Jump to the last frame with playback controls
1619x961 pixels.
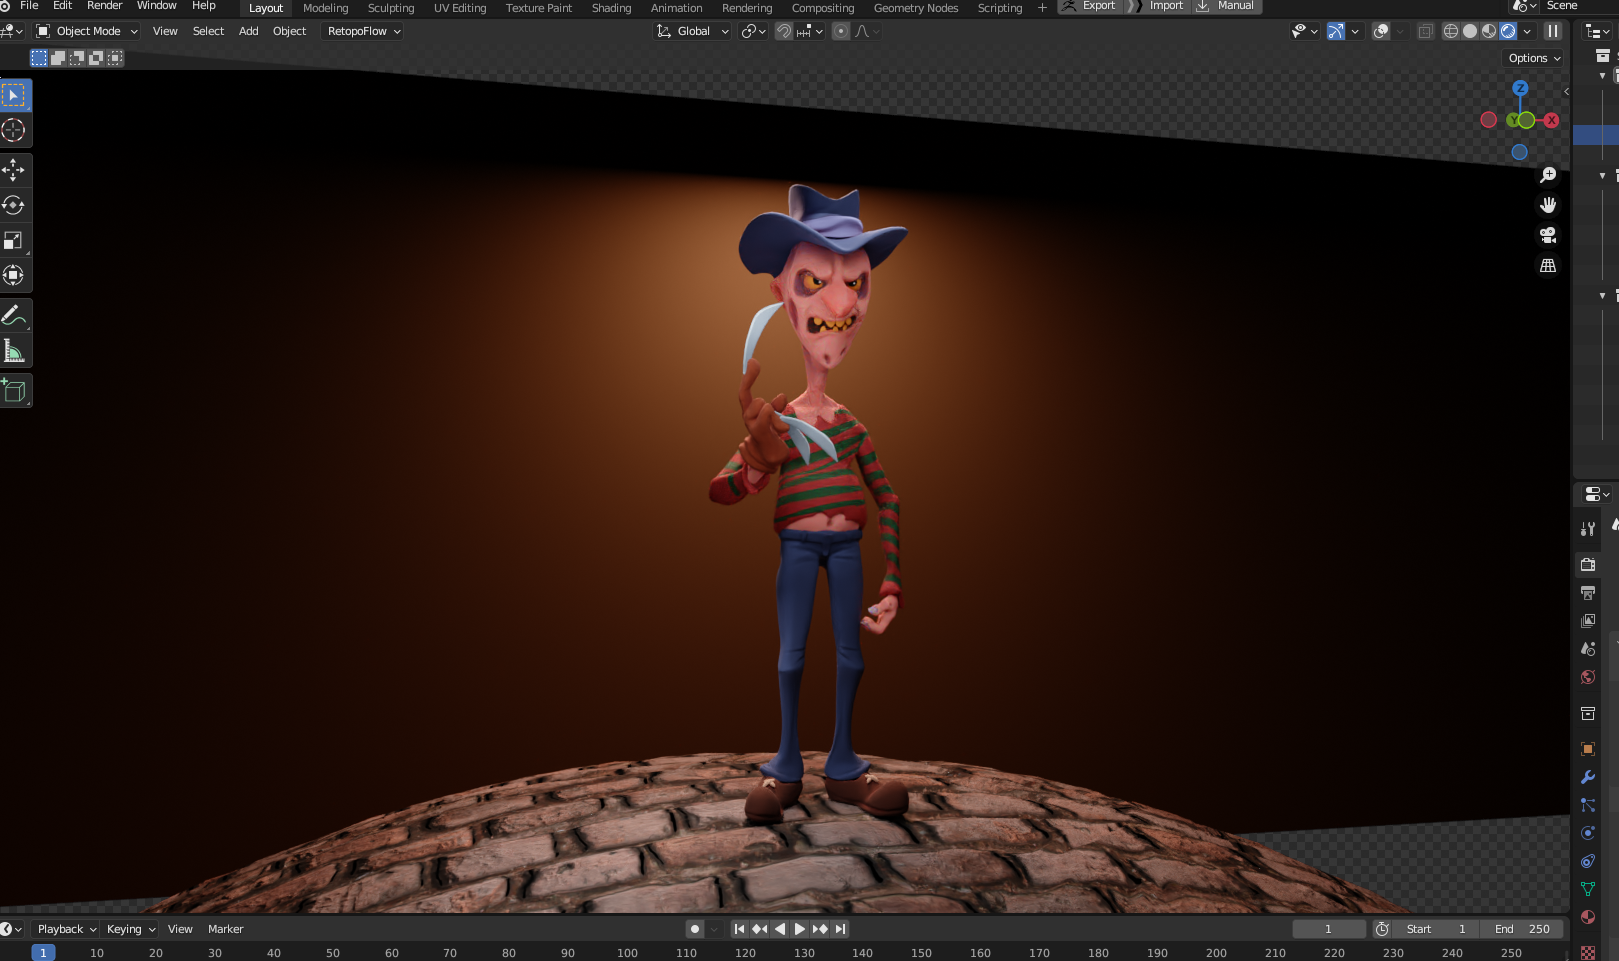tap(841, 929)
